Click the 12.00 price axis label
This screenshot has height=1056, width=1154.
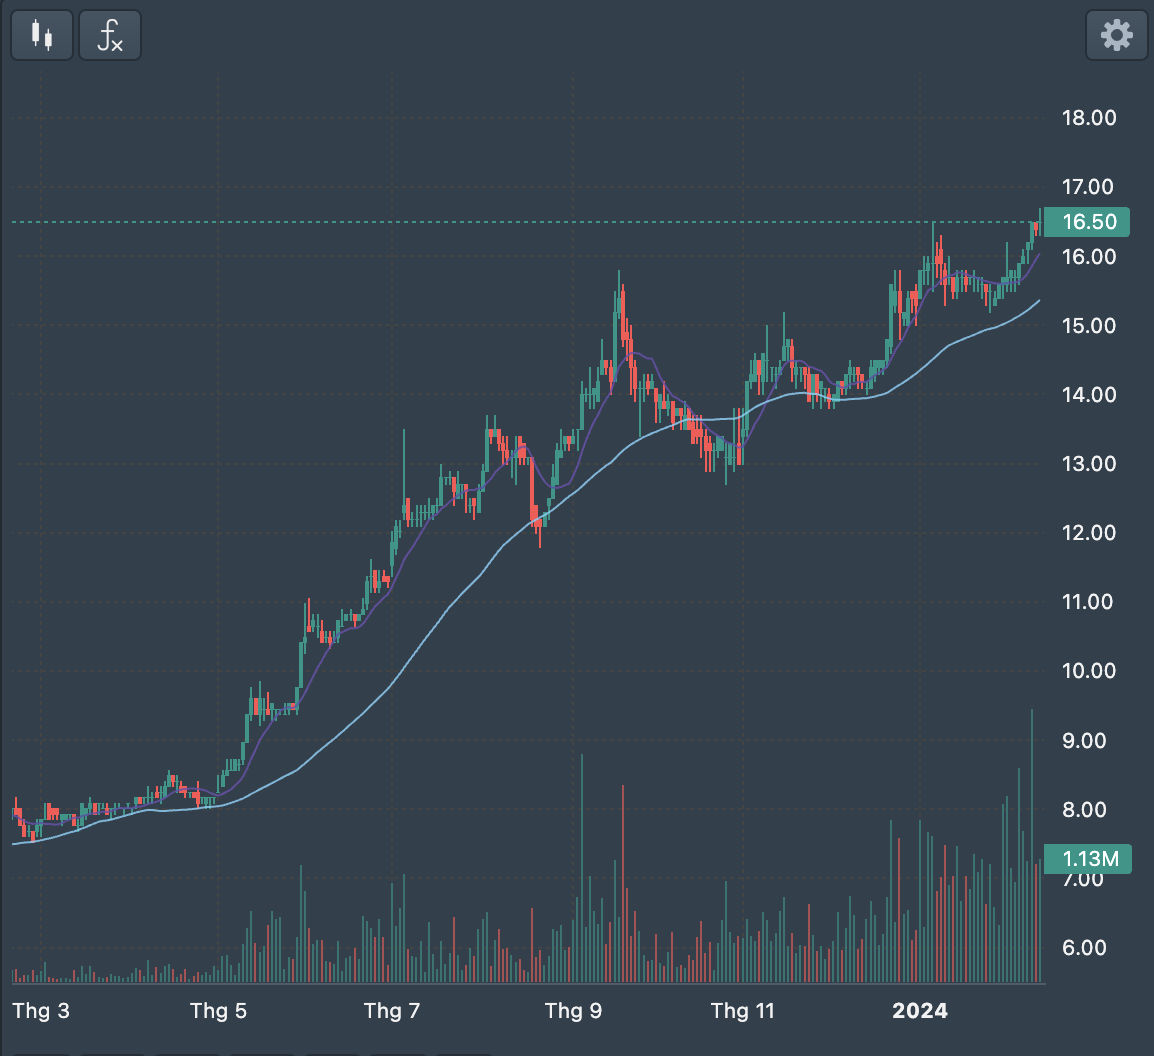(x=1088, y=533)
